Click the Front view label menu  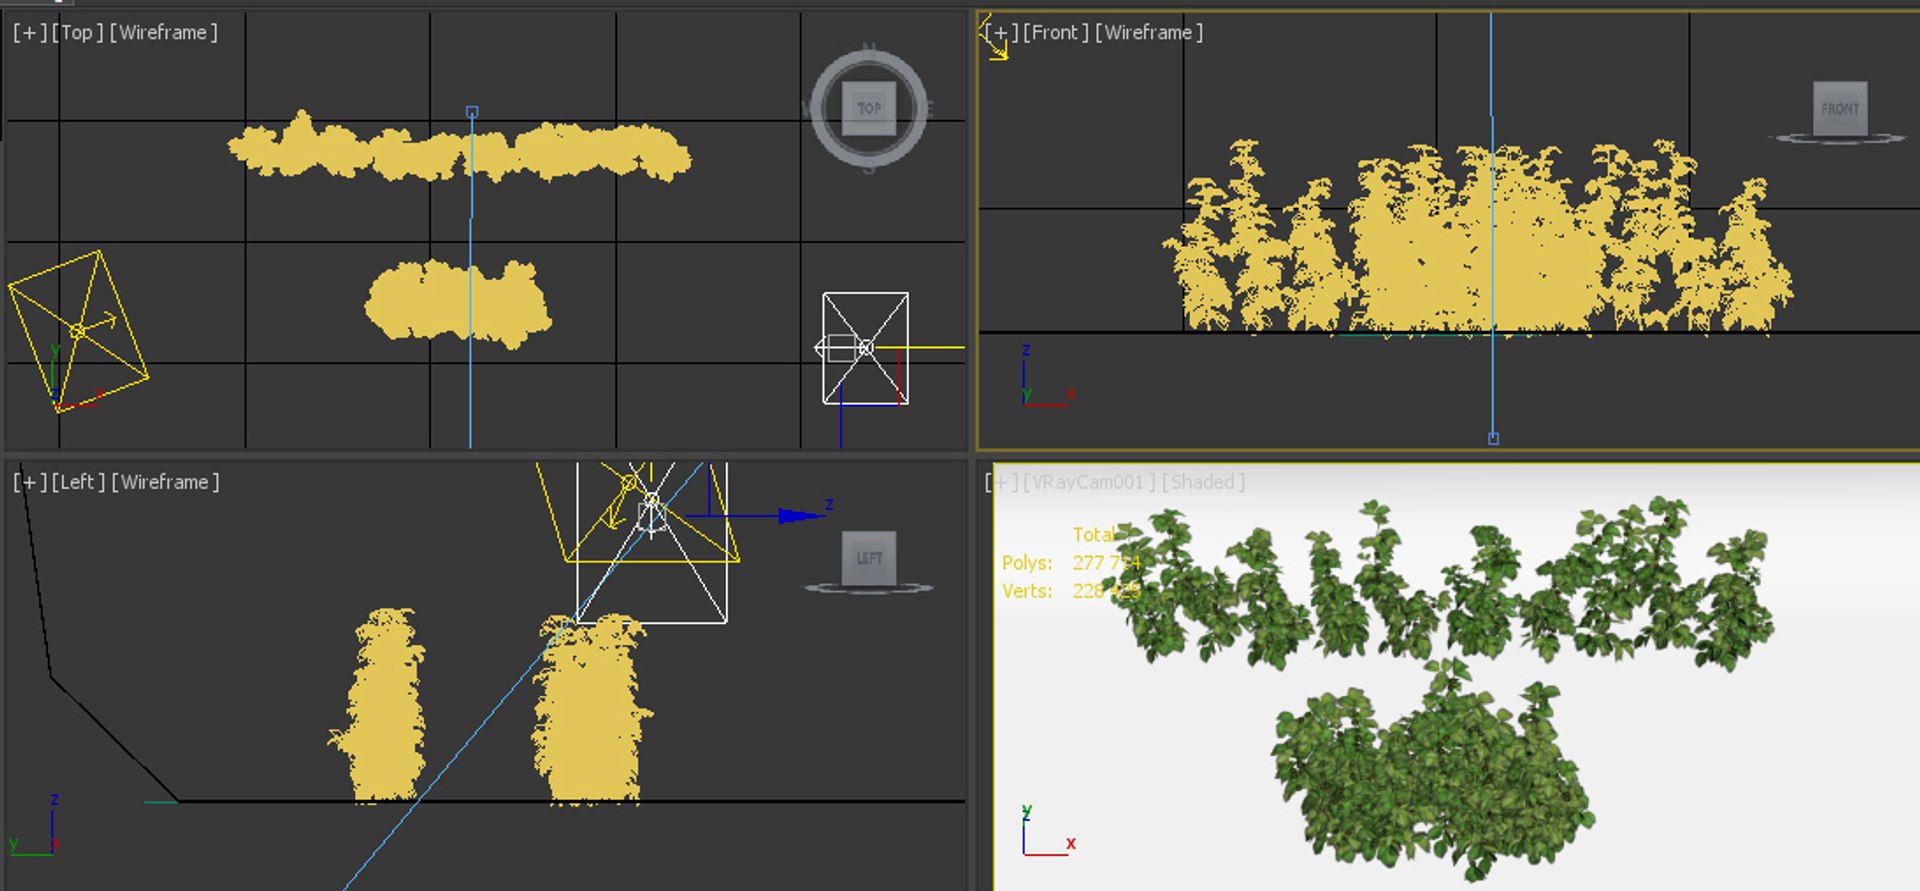(x=1055, y=32)
